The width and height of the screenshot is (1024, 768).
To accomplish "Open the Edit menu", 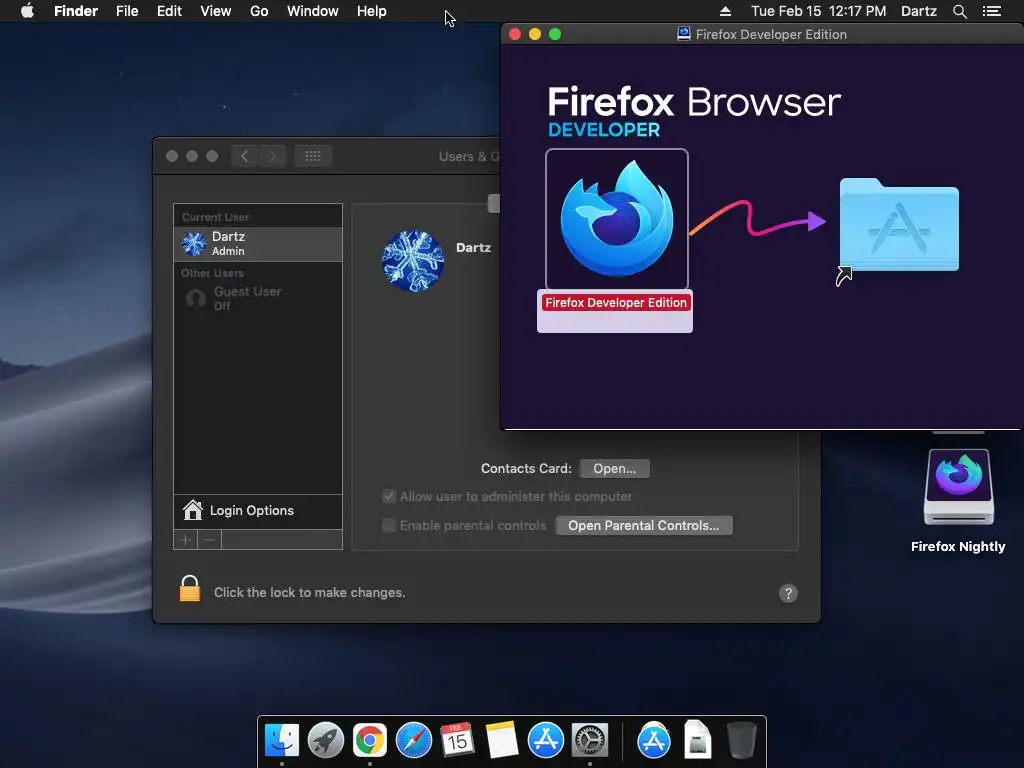I will [169, 11].
